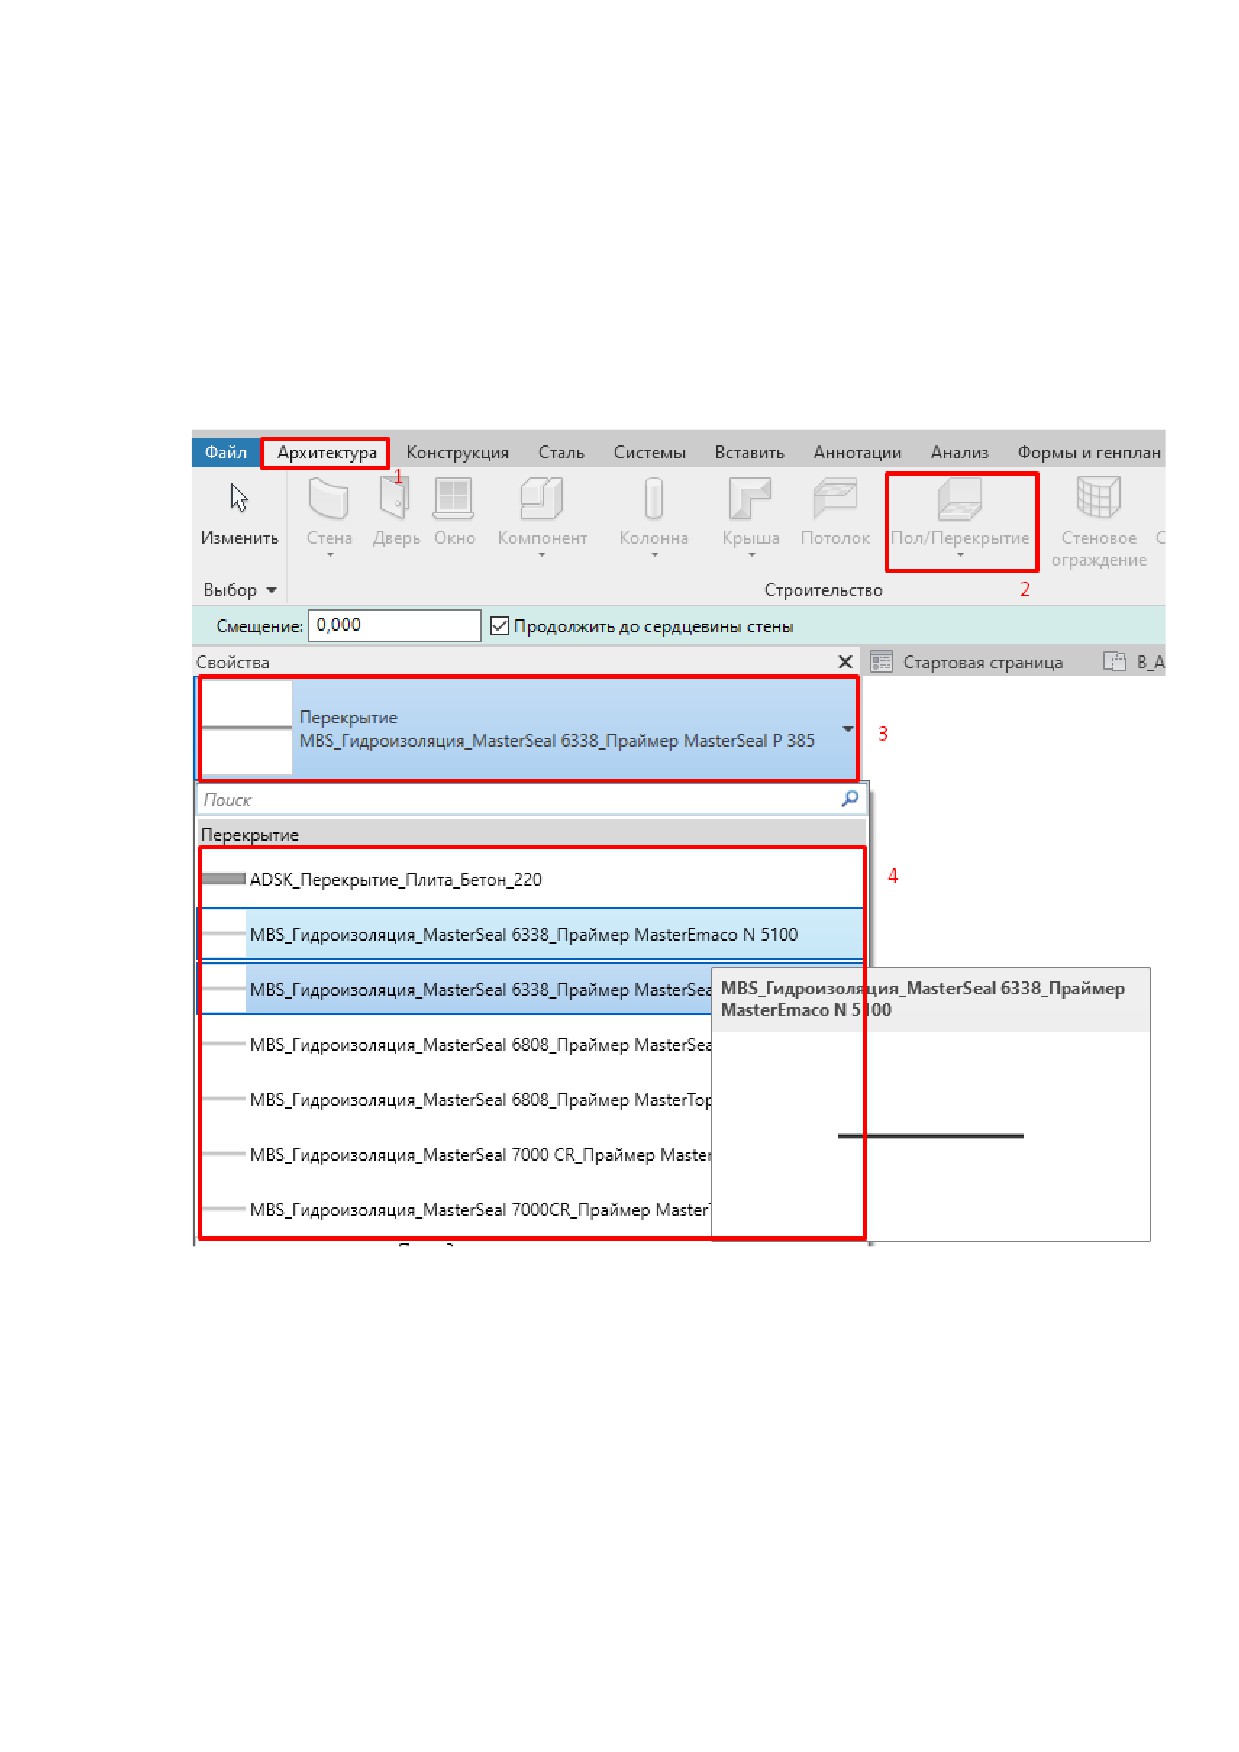
Task: Select the Пол/Перекрытие floor tool
Action: [960, 514]
